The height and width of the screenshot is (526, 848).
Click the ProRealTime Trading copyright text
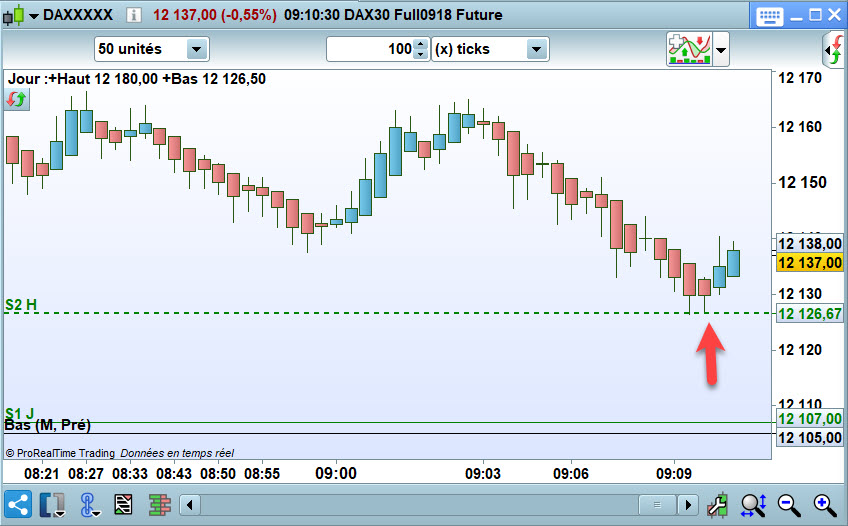120,453
